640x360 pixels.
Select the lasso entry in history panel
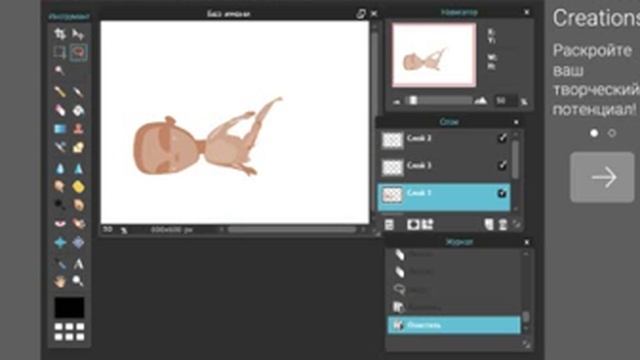454,290
